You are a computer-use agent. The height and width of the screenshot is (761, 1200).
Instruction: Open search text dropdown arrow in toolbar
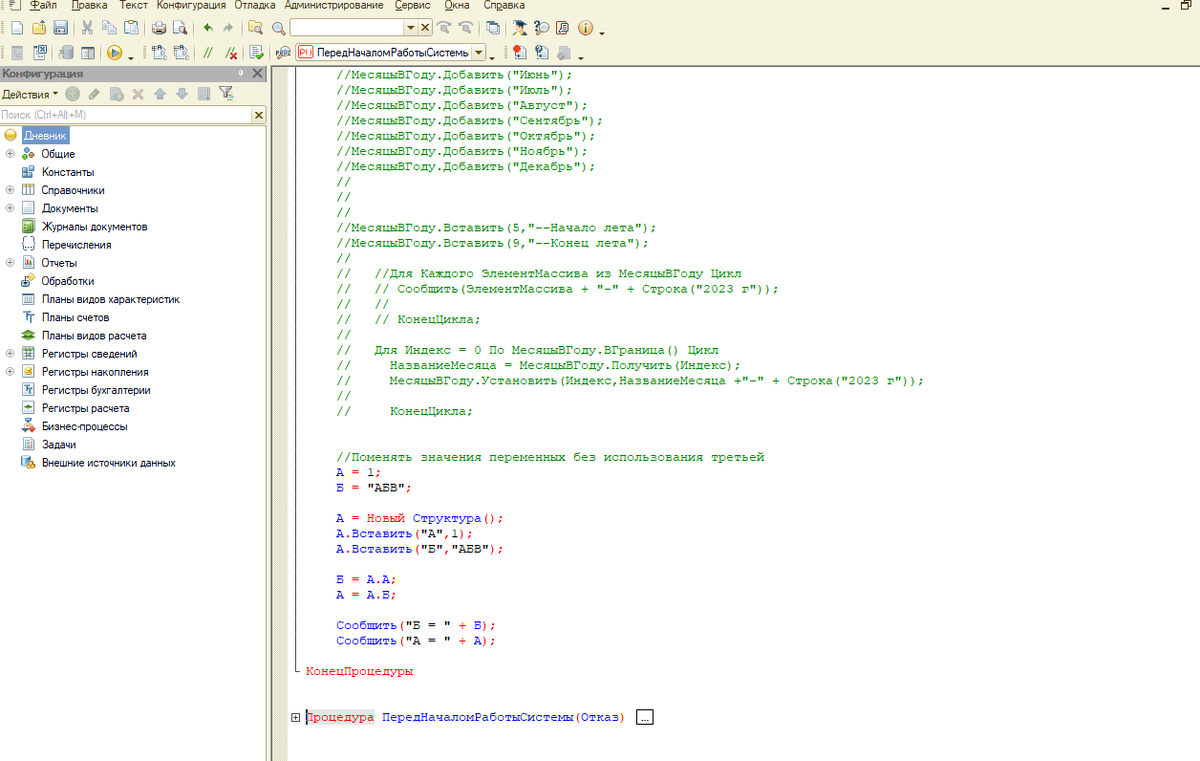pyautogui.click(x=411, y=28)
